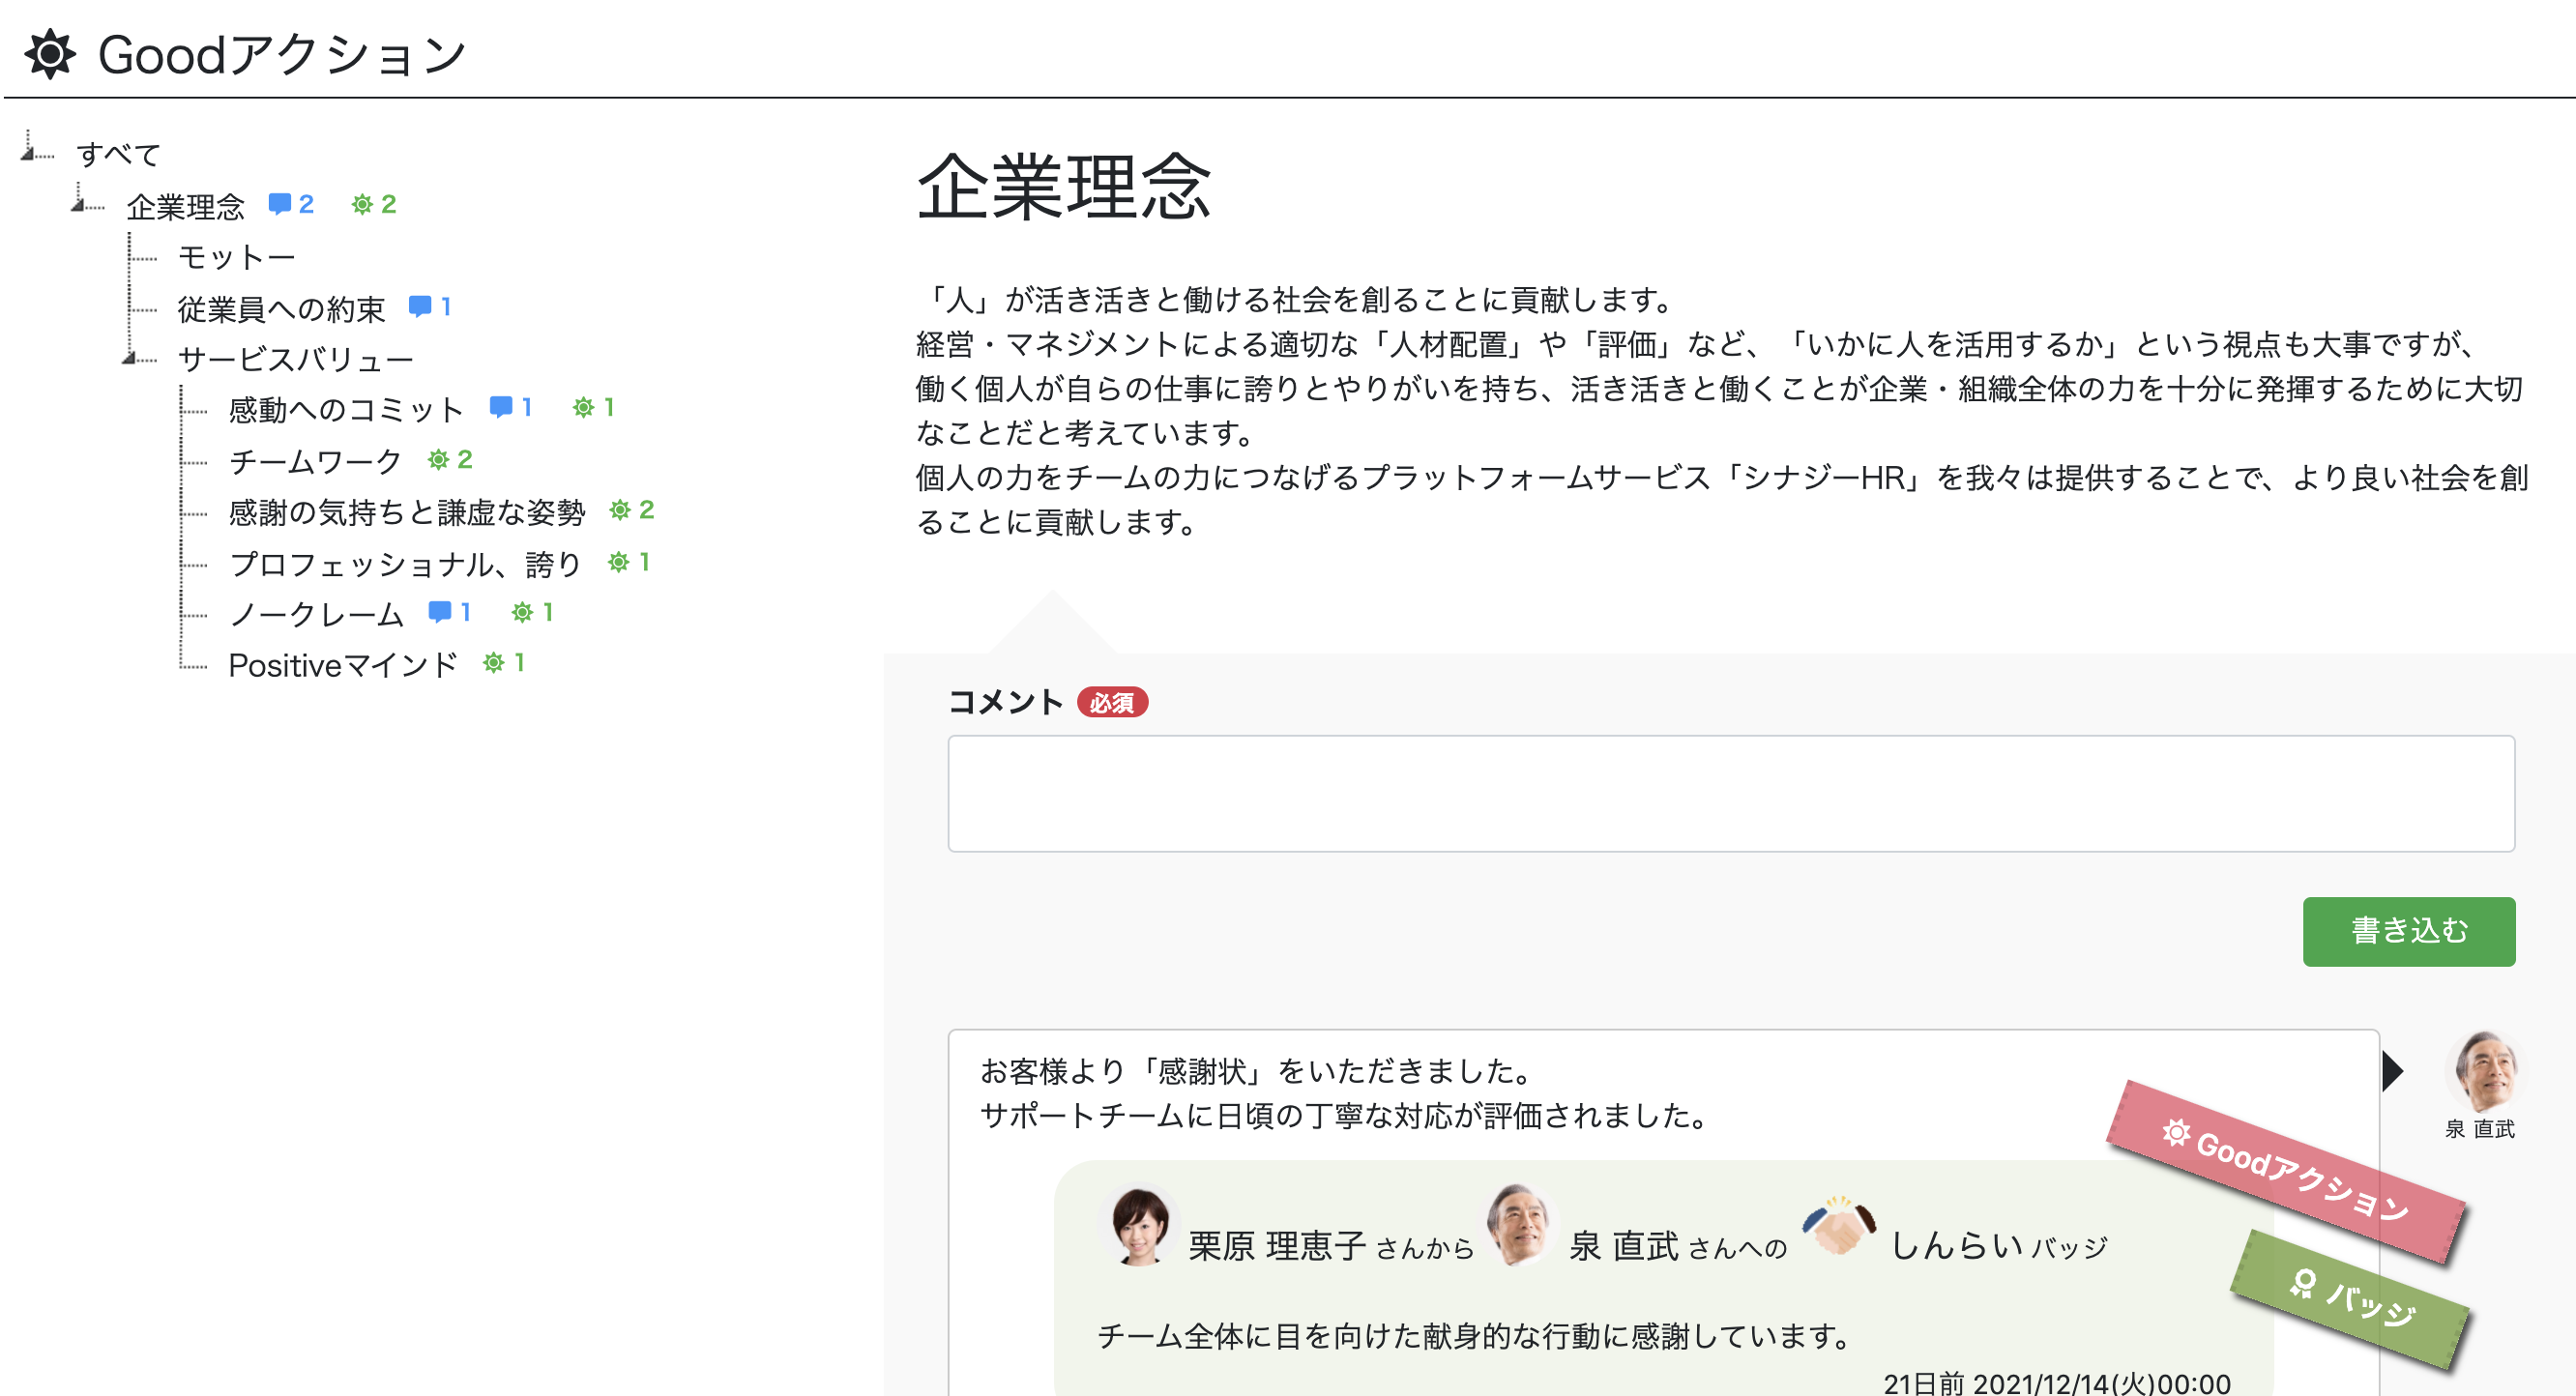Select ノークレーム in the tree
This screenshot has height=1396, width=2576.
[x=317, y=613]
